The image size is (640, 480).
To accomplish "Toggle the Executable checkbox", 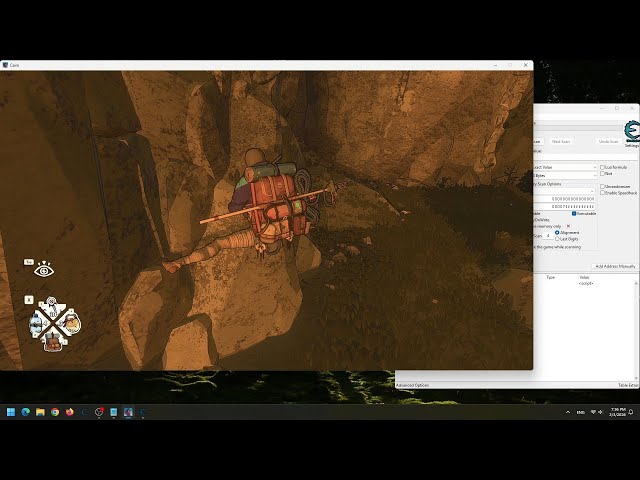I will pyautogui.click(x=574, y=213).
